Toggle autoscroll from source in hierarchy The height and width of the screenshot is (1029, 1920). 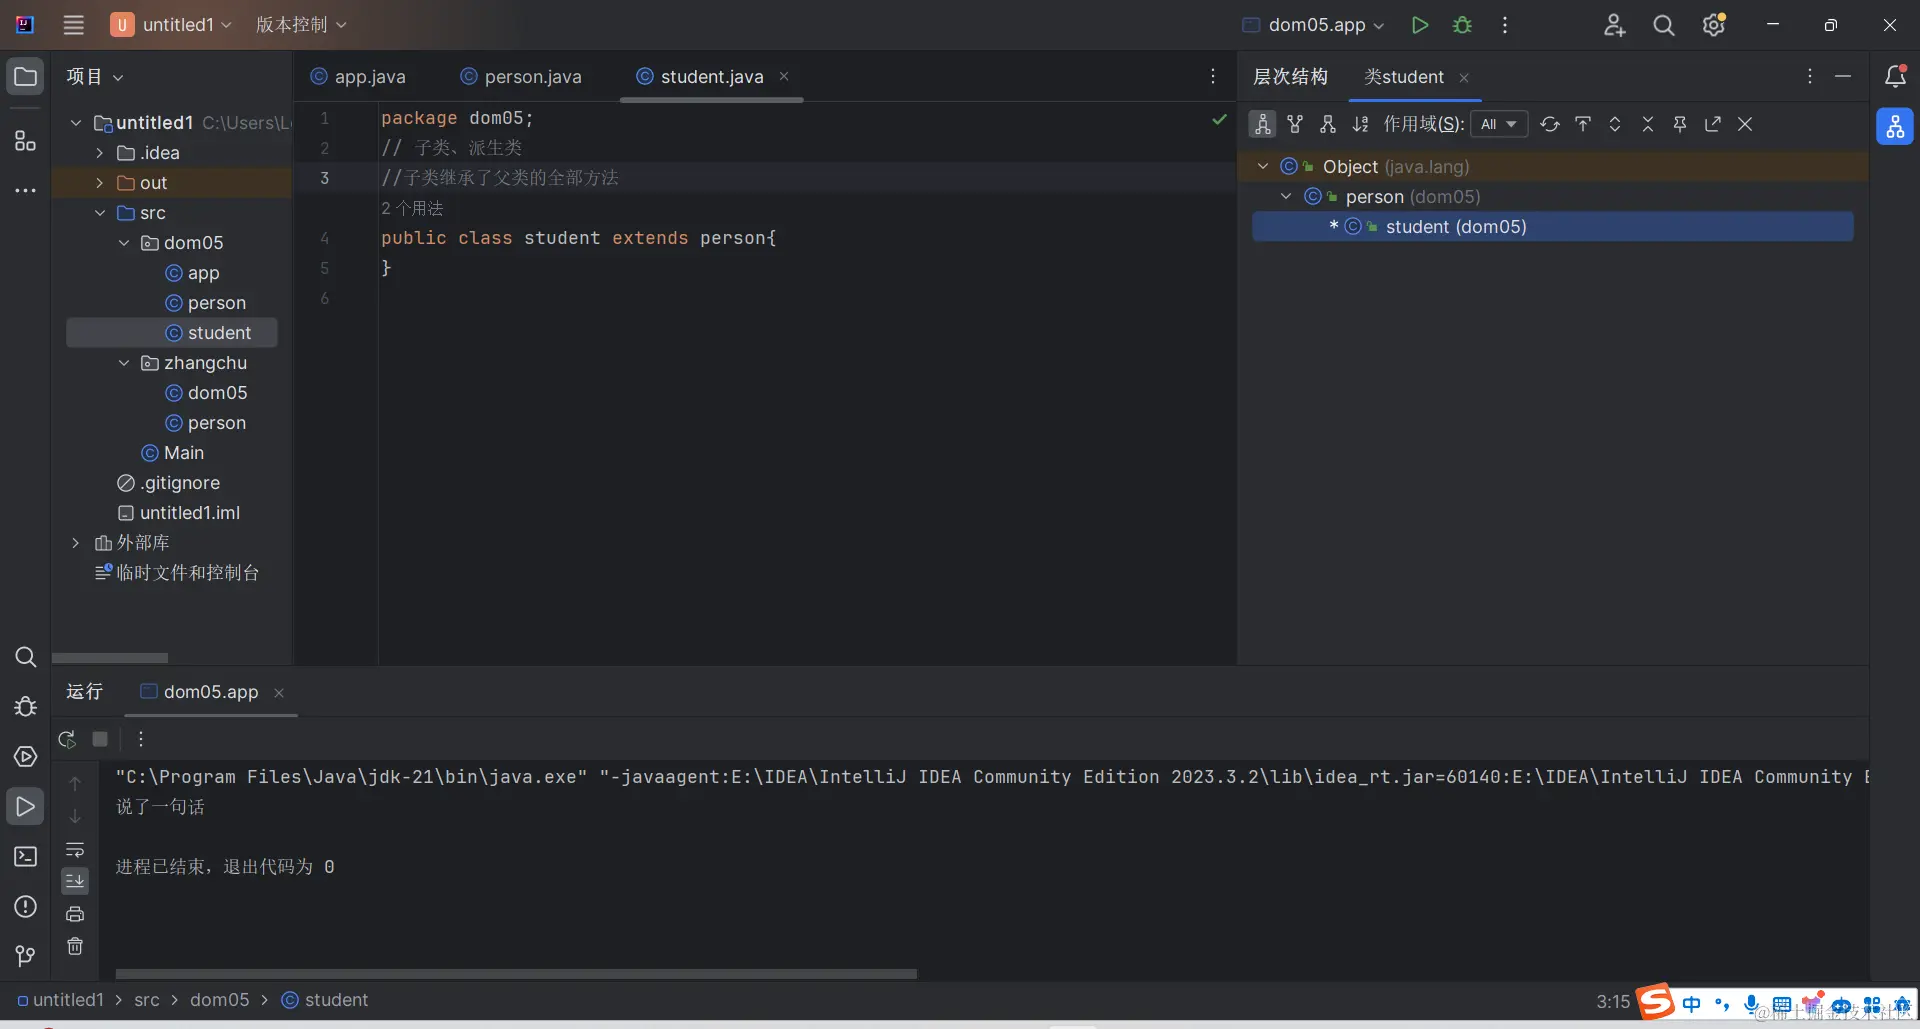1583,124
